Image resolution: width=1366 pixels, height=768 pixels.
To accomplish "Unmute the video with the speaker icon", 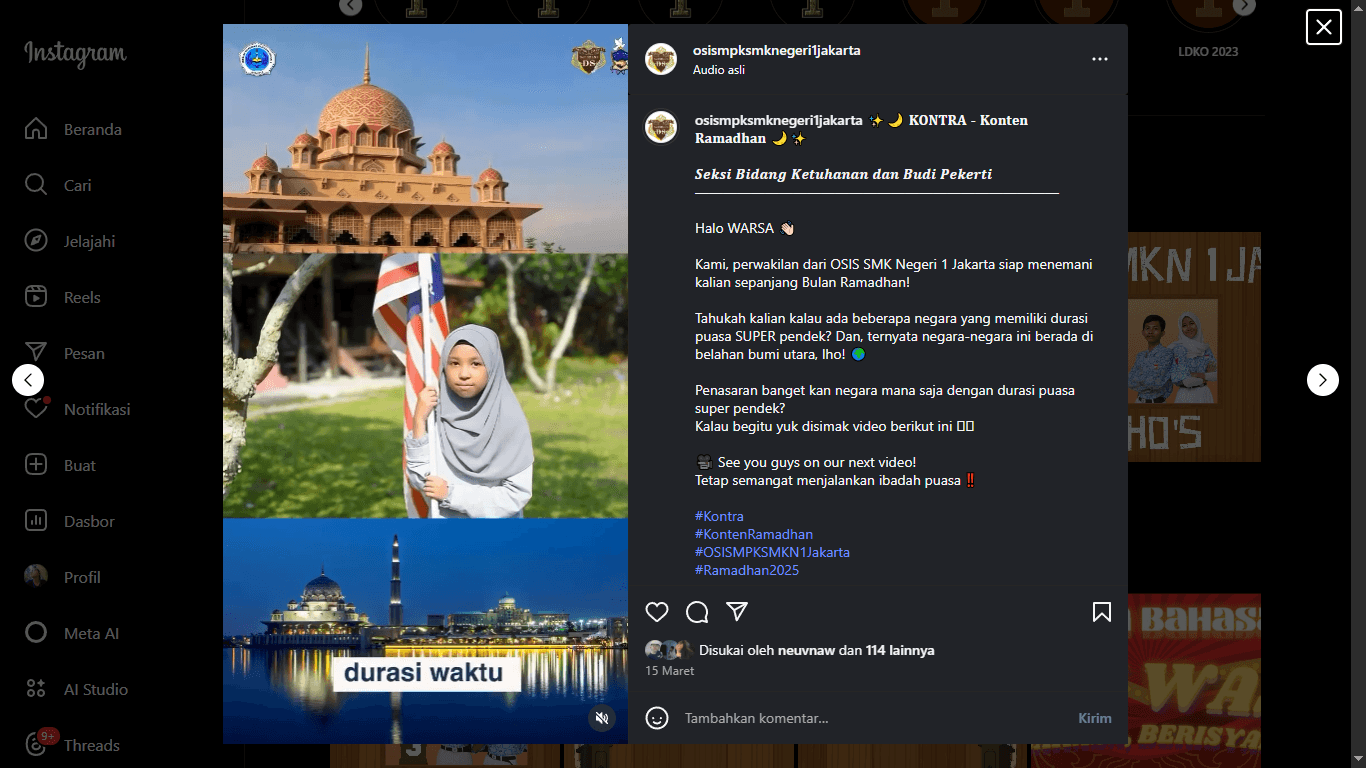I will tap(601, 718).
